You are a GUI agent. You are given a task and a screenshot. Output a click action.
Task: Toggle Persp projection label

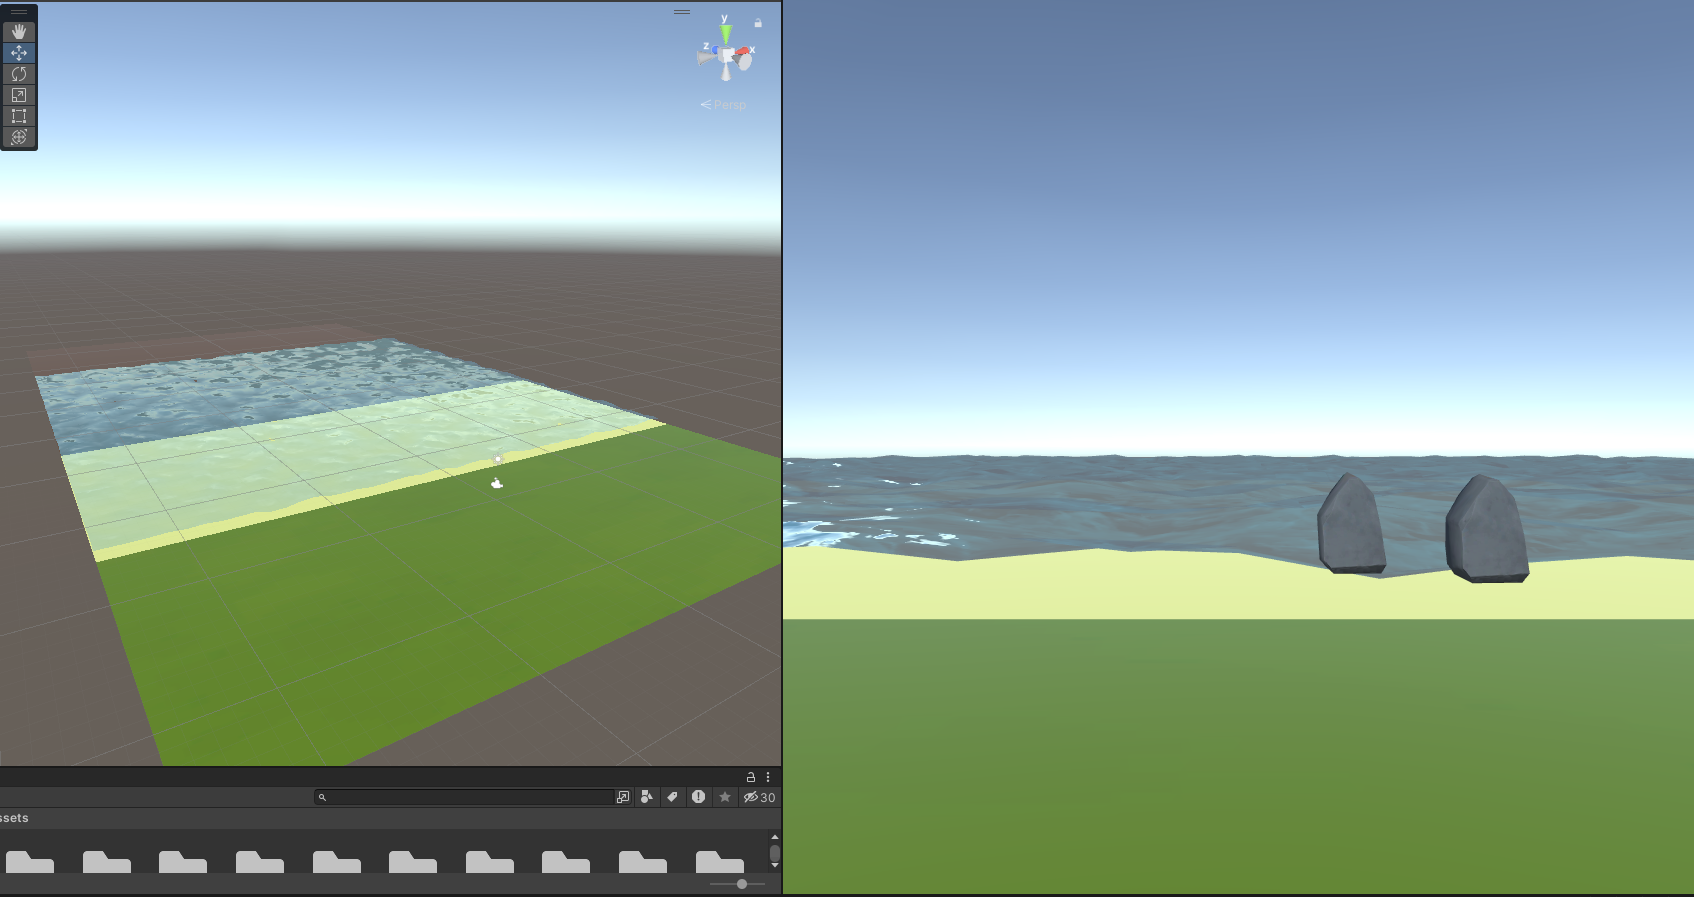click(x=724, y=105)
